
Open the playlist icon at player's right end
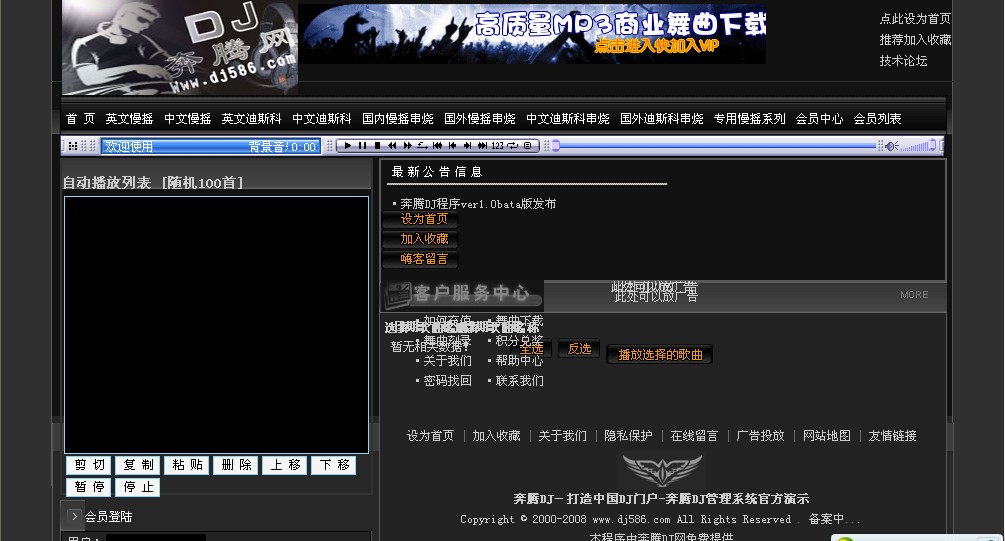tap(527, 146)
